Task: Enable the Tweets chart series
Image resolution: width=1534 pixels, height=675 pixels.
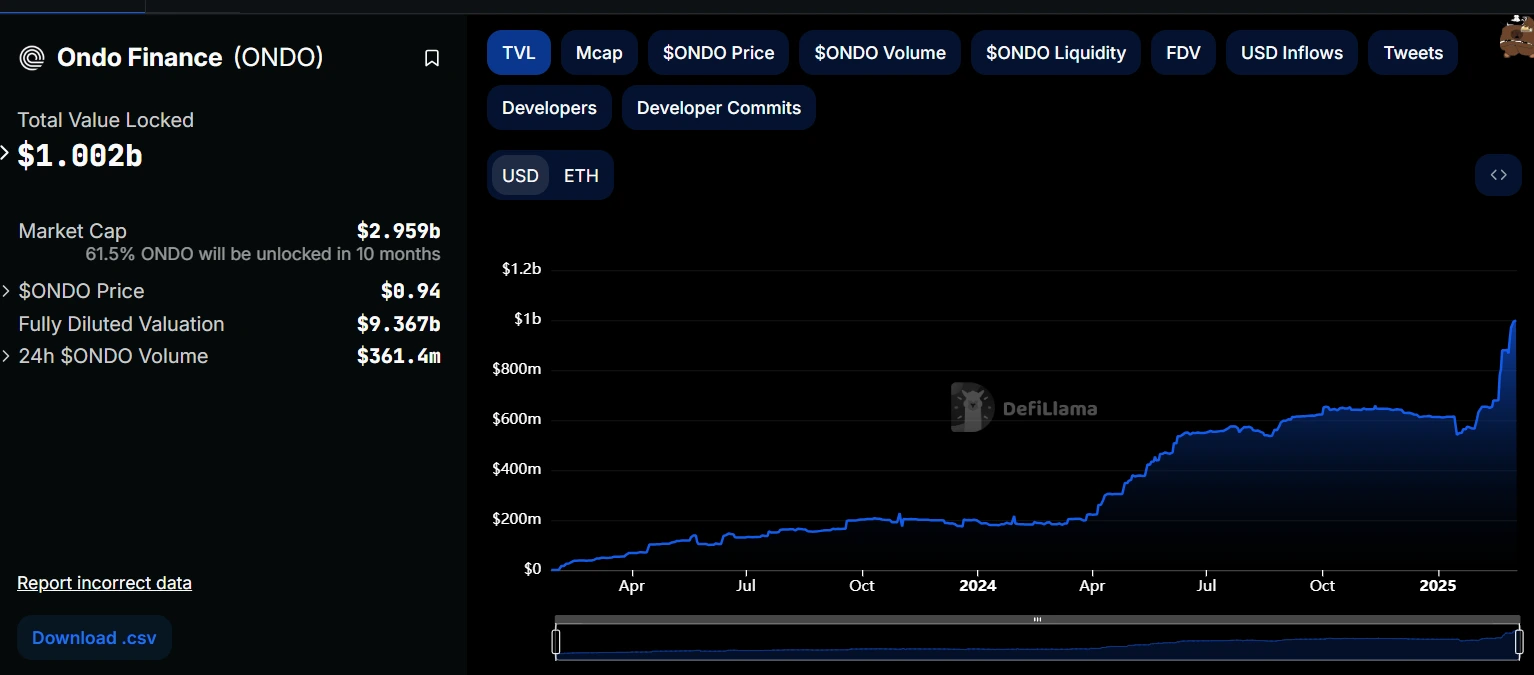Action: 1413,53
